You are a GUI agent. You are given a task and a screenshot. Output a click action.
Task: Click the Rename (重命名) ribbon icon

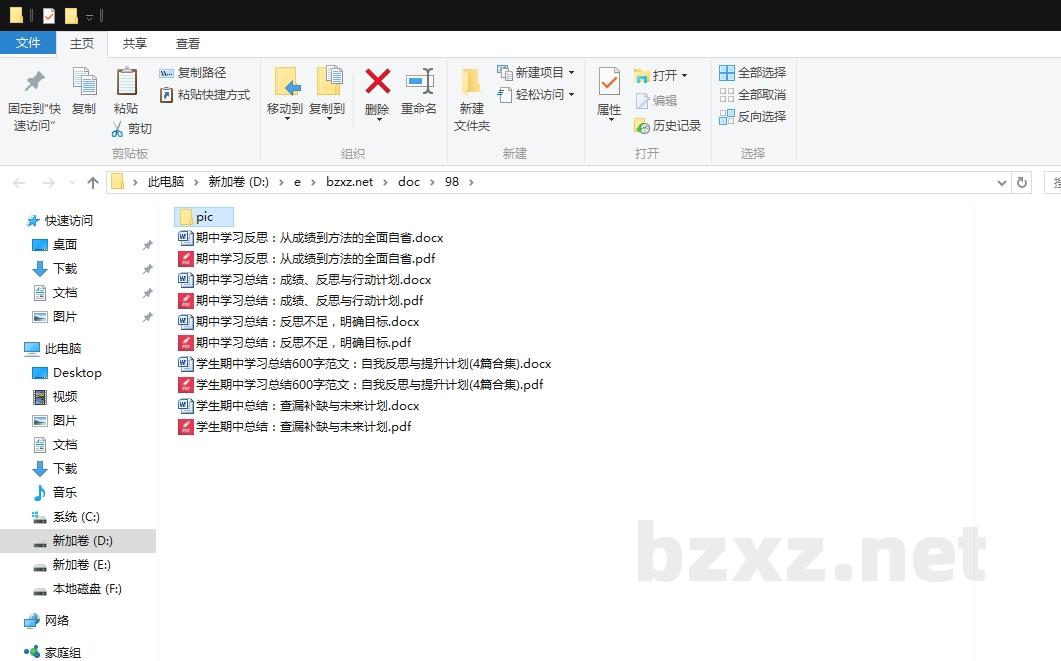pos(419,82)
